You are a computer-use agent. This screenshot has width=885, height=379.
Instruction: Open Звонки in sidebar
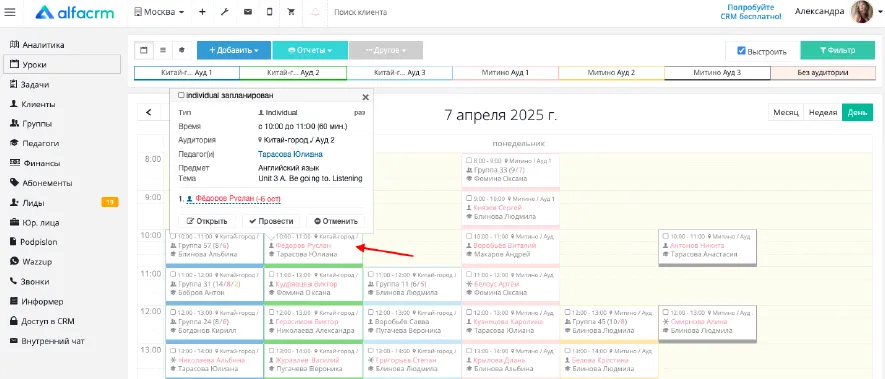[62, 281]
